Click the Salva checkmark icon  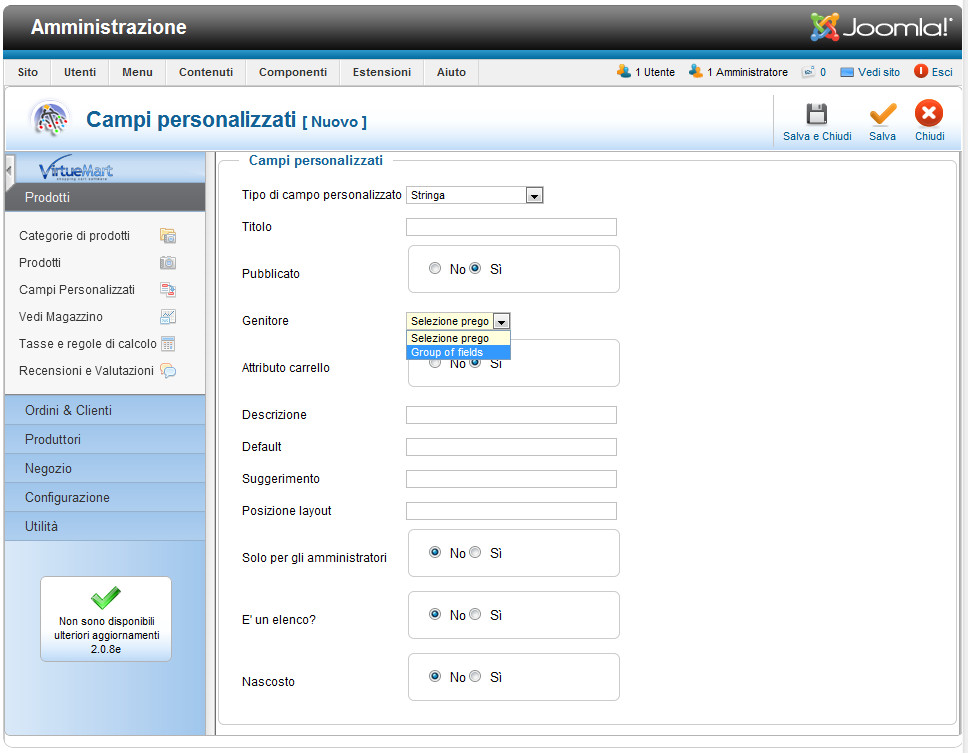click(x=882, y=114)
